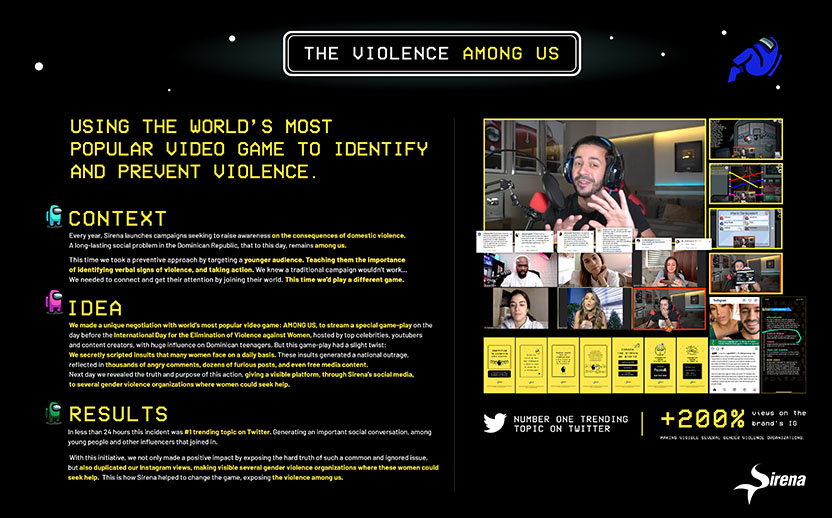This screenshot has width=832, height=518.
Task: Click the cyan crewmate beside the CONTEXT heading
Action: (x=54, y=217)
